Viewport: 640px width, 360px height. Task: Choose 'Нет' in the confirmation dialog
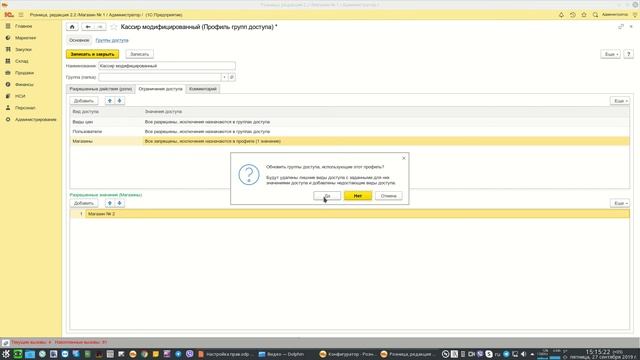[358, 196]
